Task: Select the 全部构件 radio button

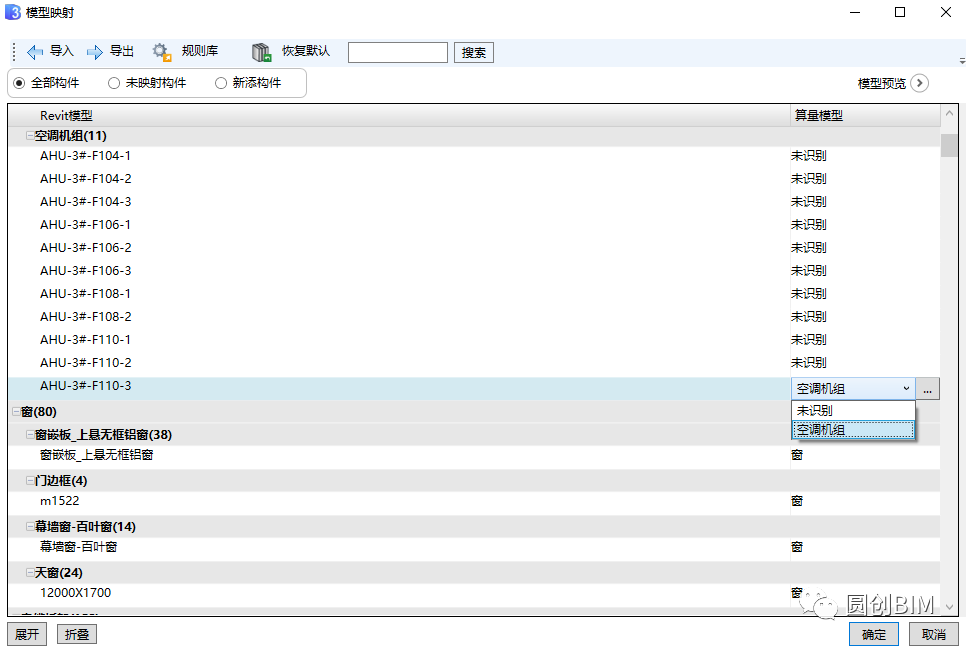Action: pos(19,83)
